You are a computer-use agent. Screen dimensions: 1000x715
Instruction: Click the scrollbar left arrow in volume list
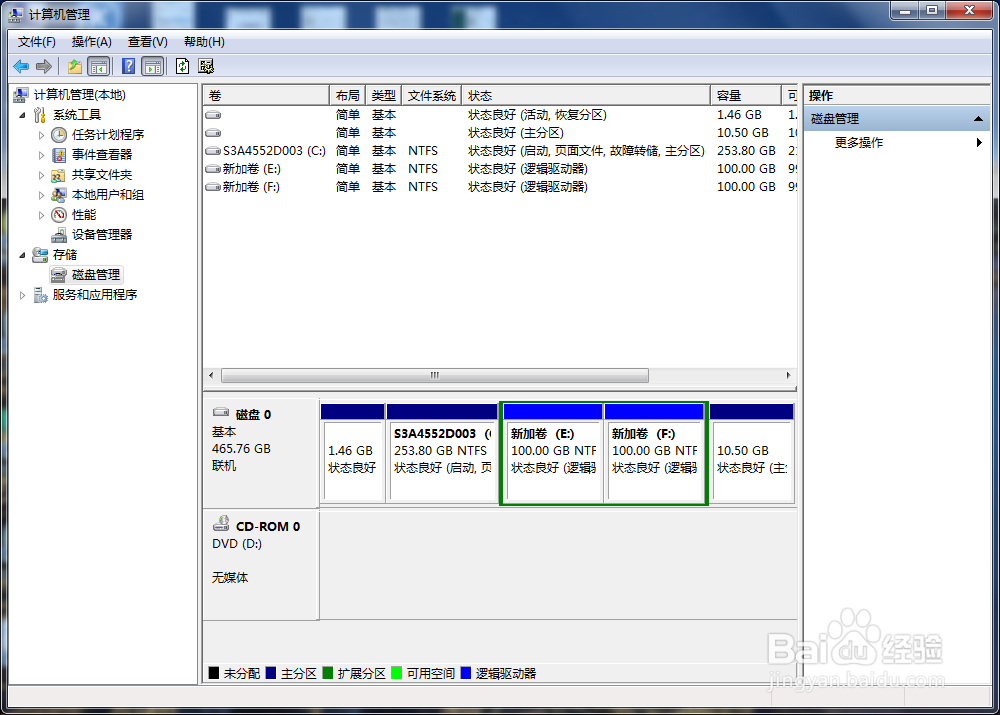[x=211, y=376]
